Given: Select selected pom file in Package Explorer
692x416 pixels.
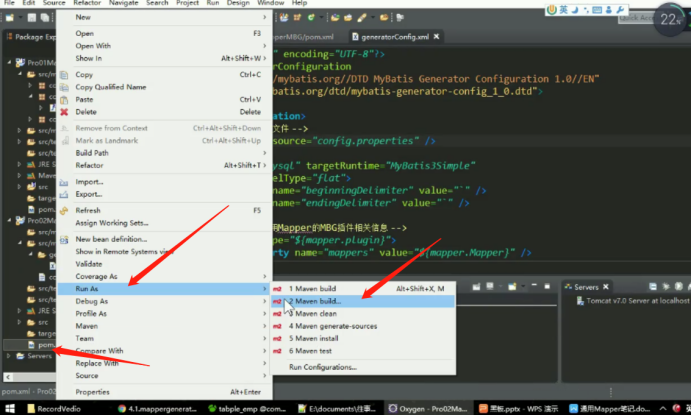Looking at the screenshot, I should point(41,345).
